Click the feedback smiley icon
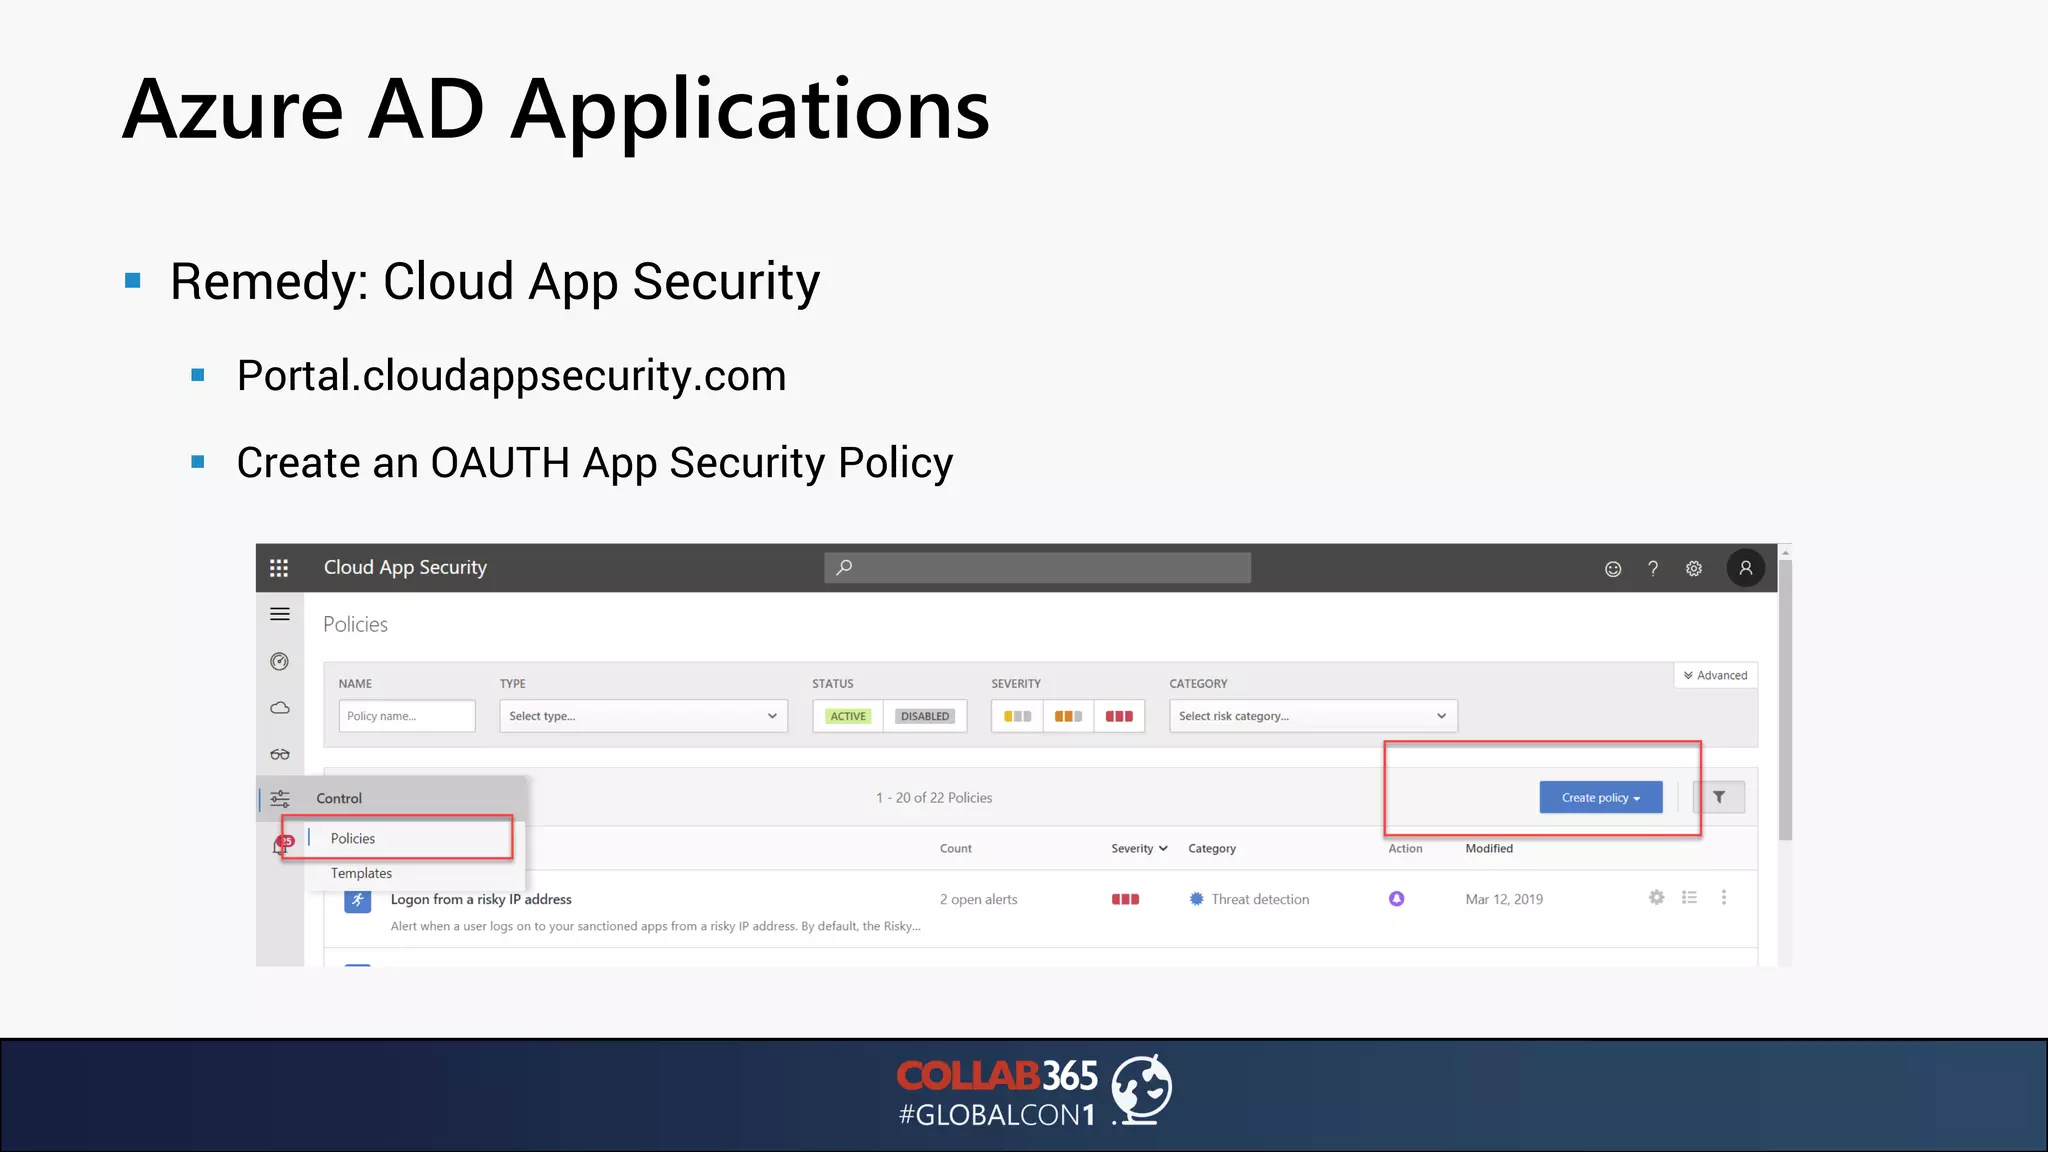The width and height of the screenshot is (2048, 1152). 1613,568
